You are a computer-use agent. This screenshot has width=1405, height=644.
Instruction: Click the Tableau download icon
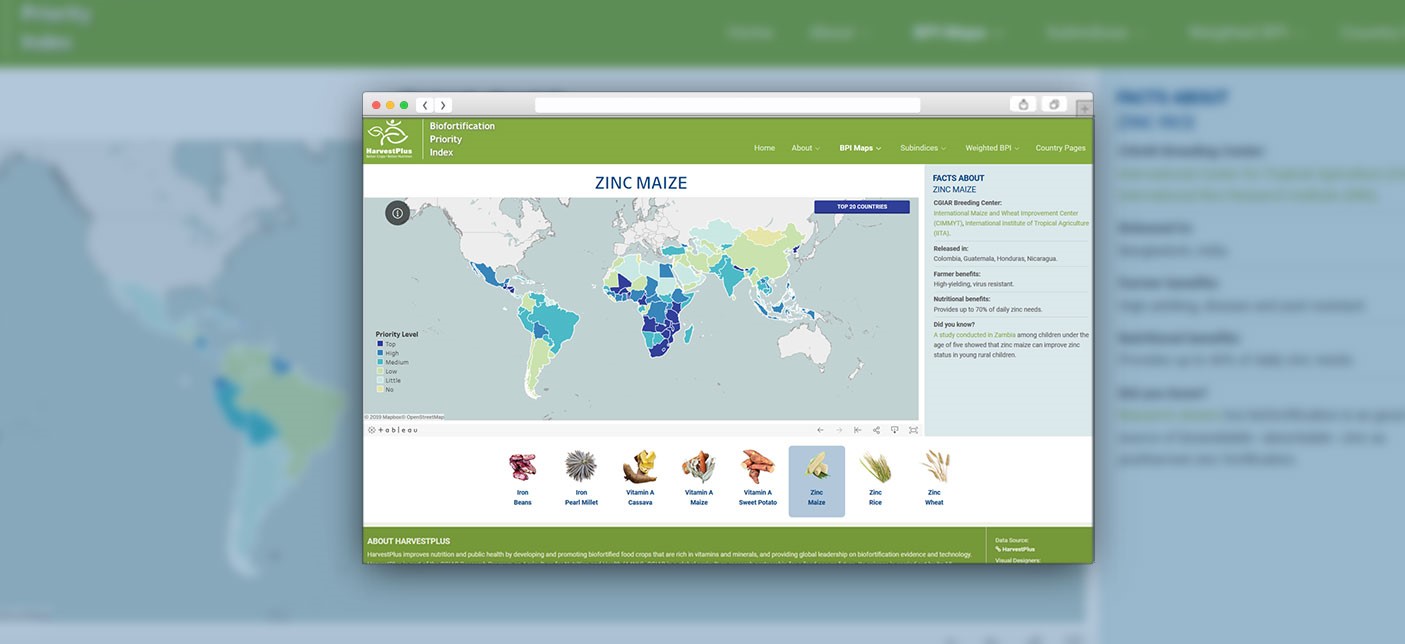pos(895,429)
